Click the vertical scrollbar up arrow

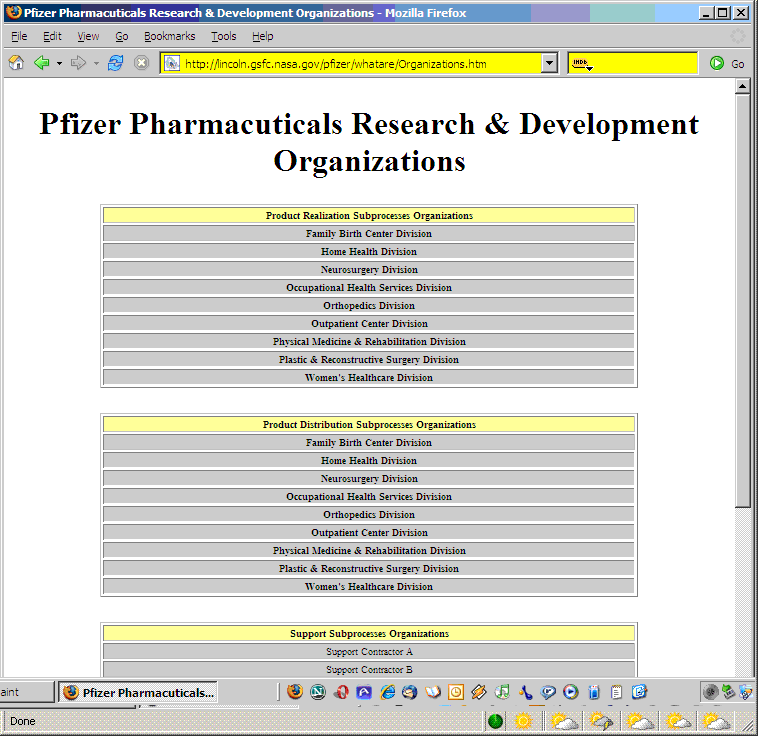point(742,87)
